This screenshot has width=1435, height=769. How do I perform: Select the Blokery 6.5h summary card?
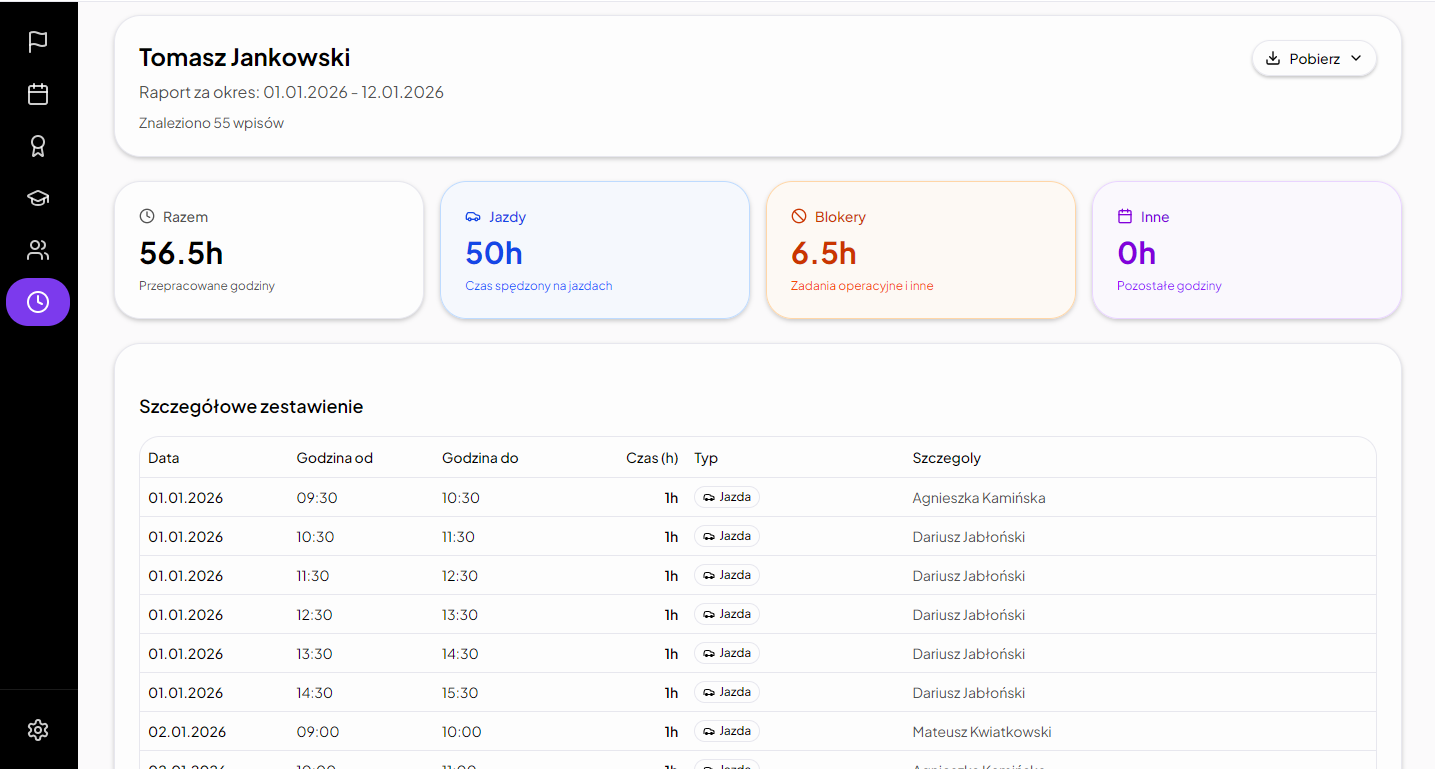920,250
